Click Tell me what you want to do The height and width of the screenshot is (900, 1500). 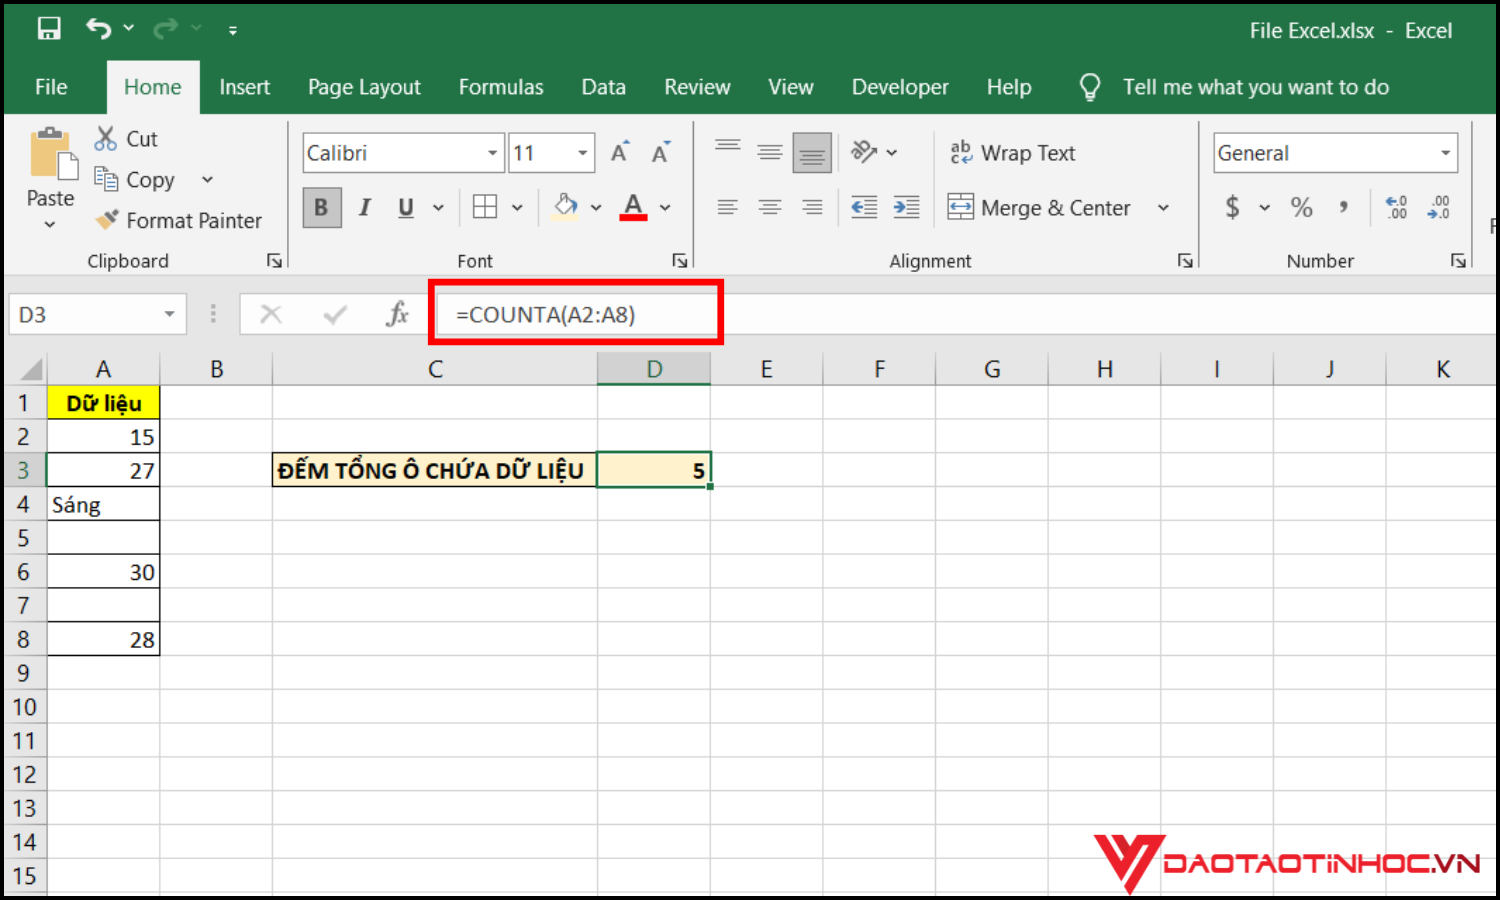pos(1255,87)
